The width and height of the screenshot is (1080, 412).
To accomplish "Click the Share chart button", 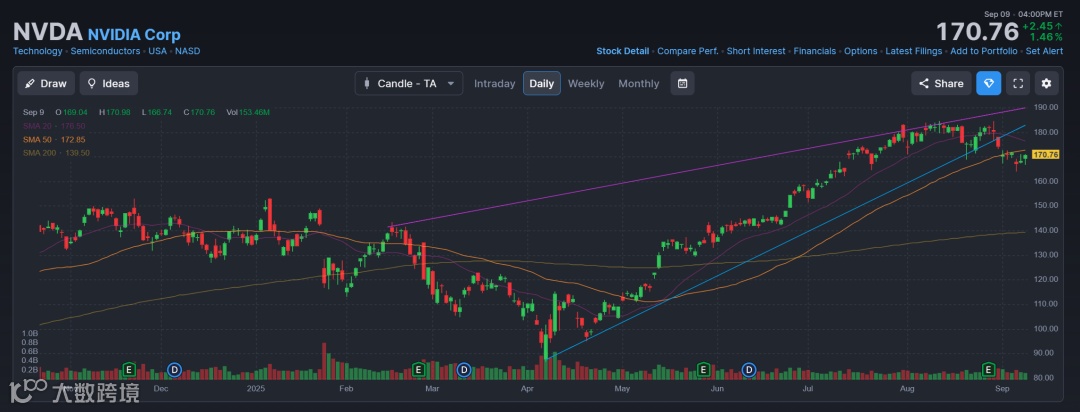I will [941, 83].
